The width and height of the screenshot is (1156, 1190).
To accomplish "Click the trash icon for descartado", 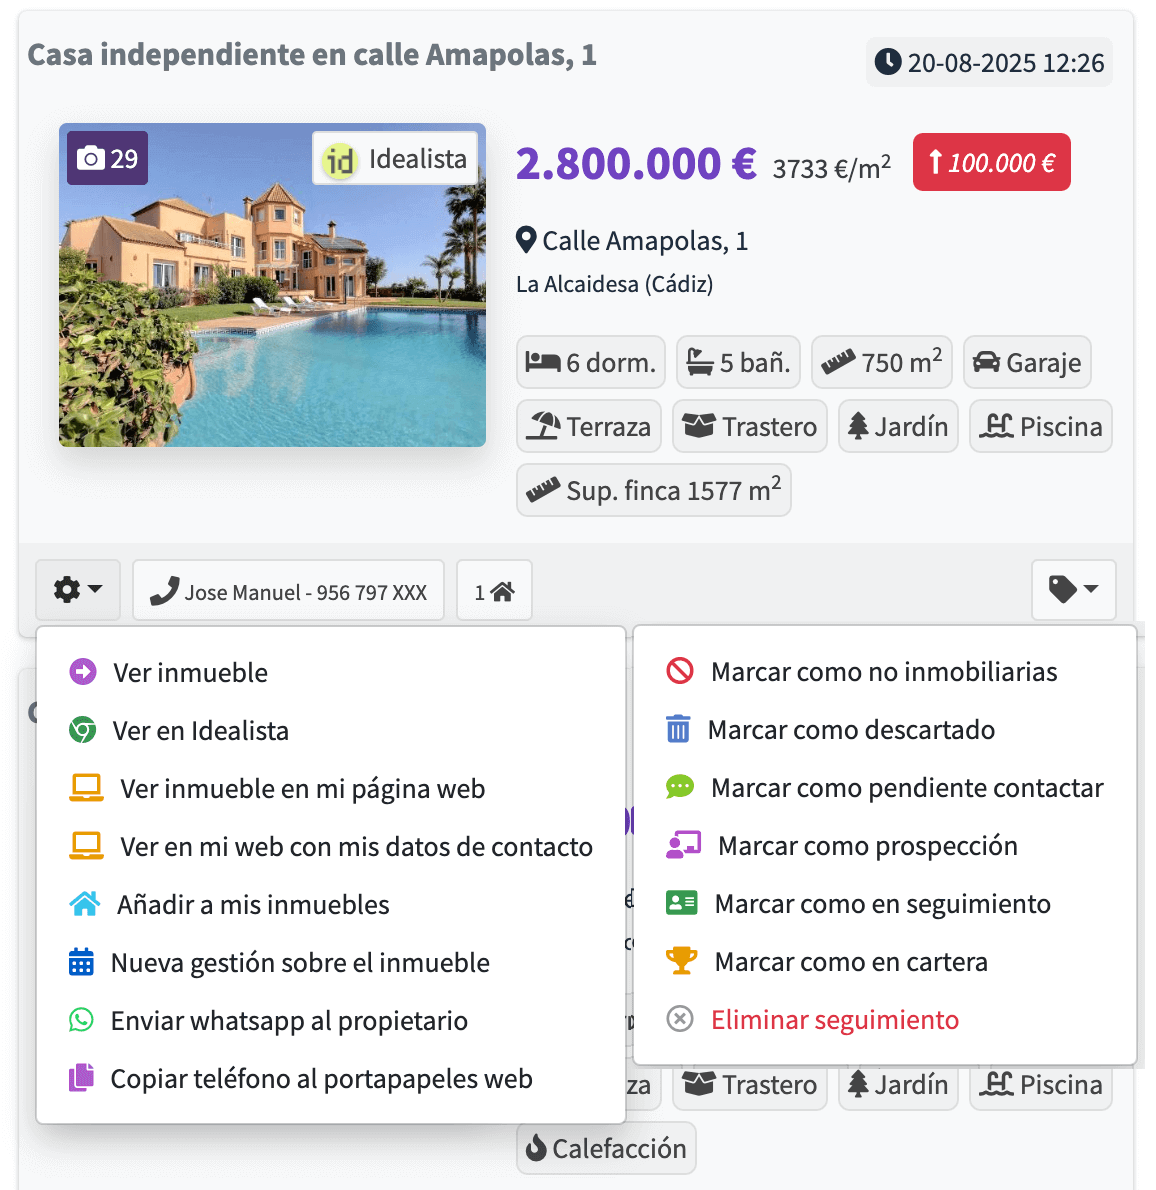I will [x=678, y=729].
